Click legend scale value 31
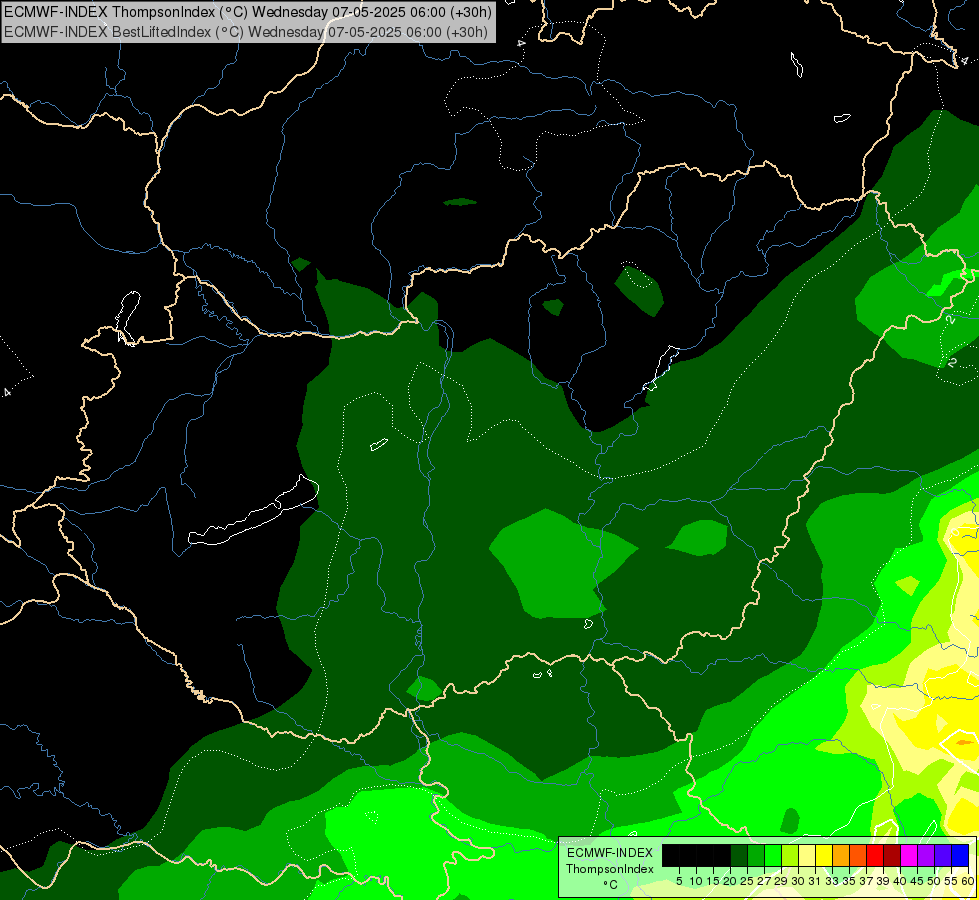This screenshot has height=900, width=979. point(815,881)
